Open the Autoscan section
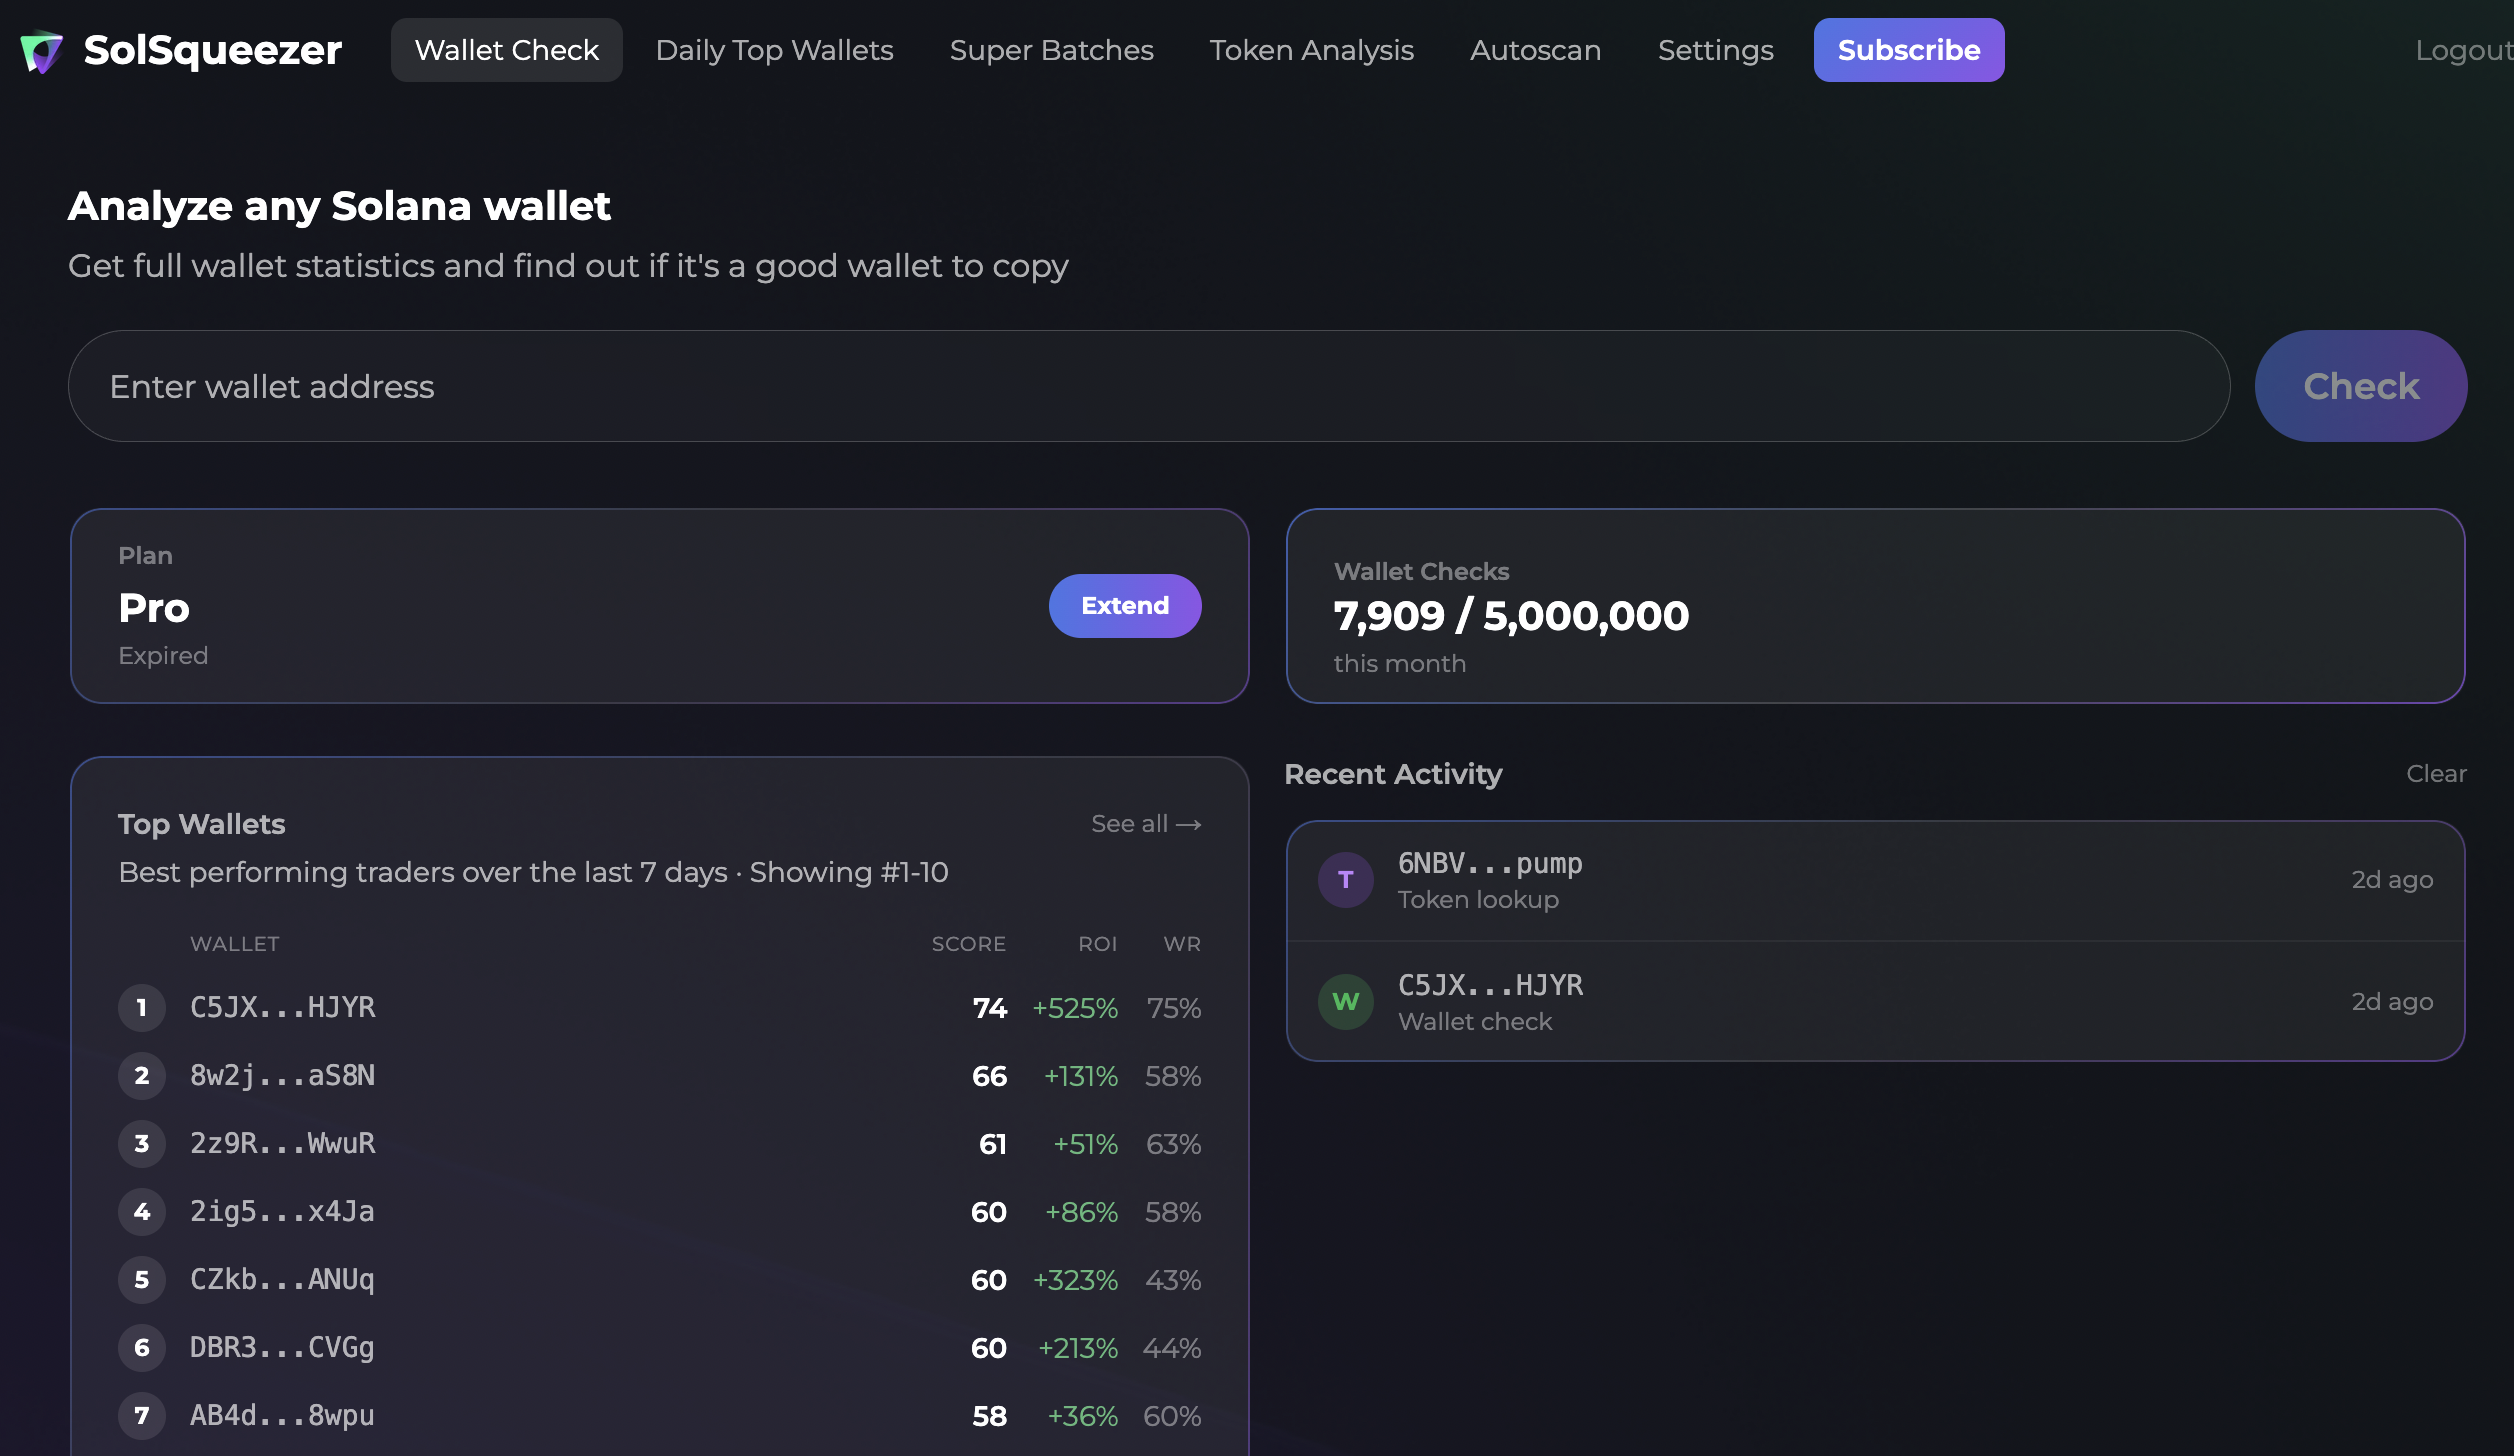2514x1456 pixels. [x=1535, y=49]
